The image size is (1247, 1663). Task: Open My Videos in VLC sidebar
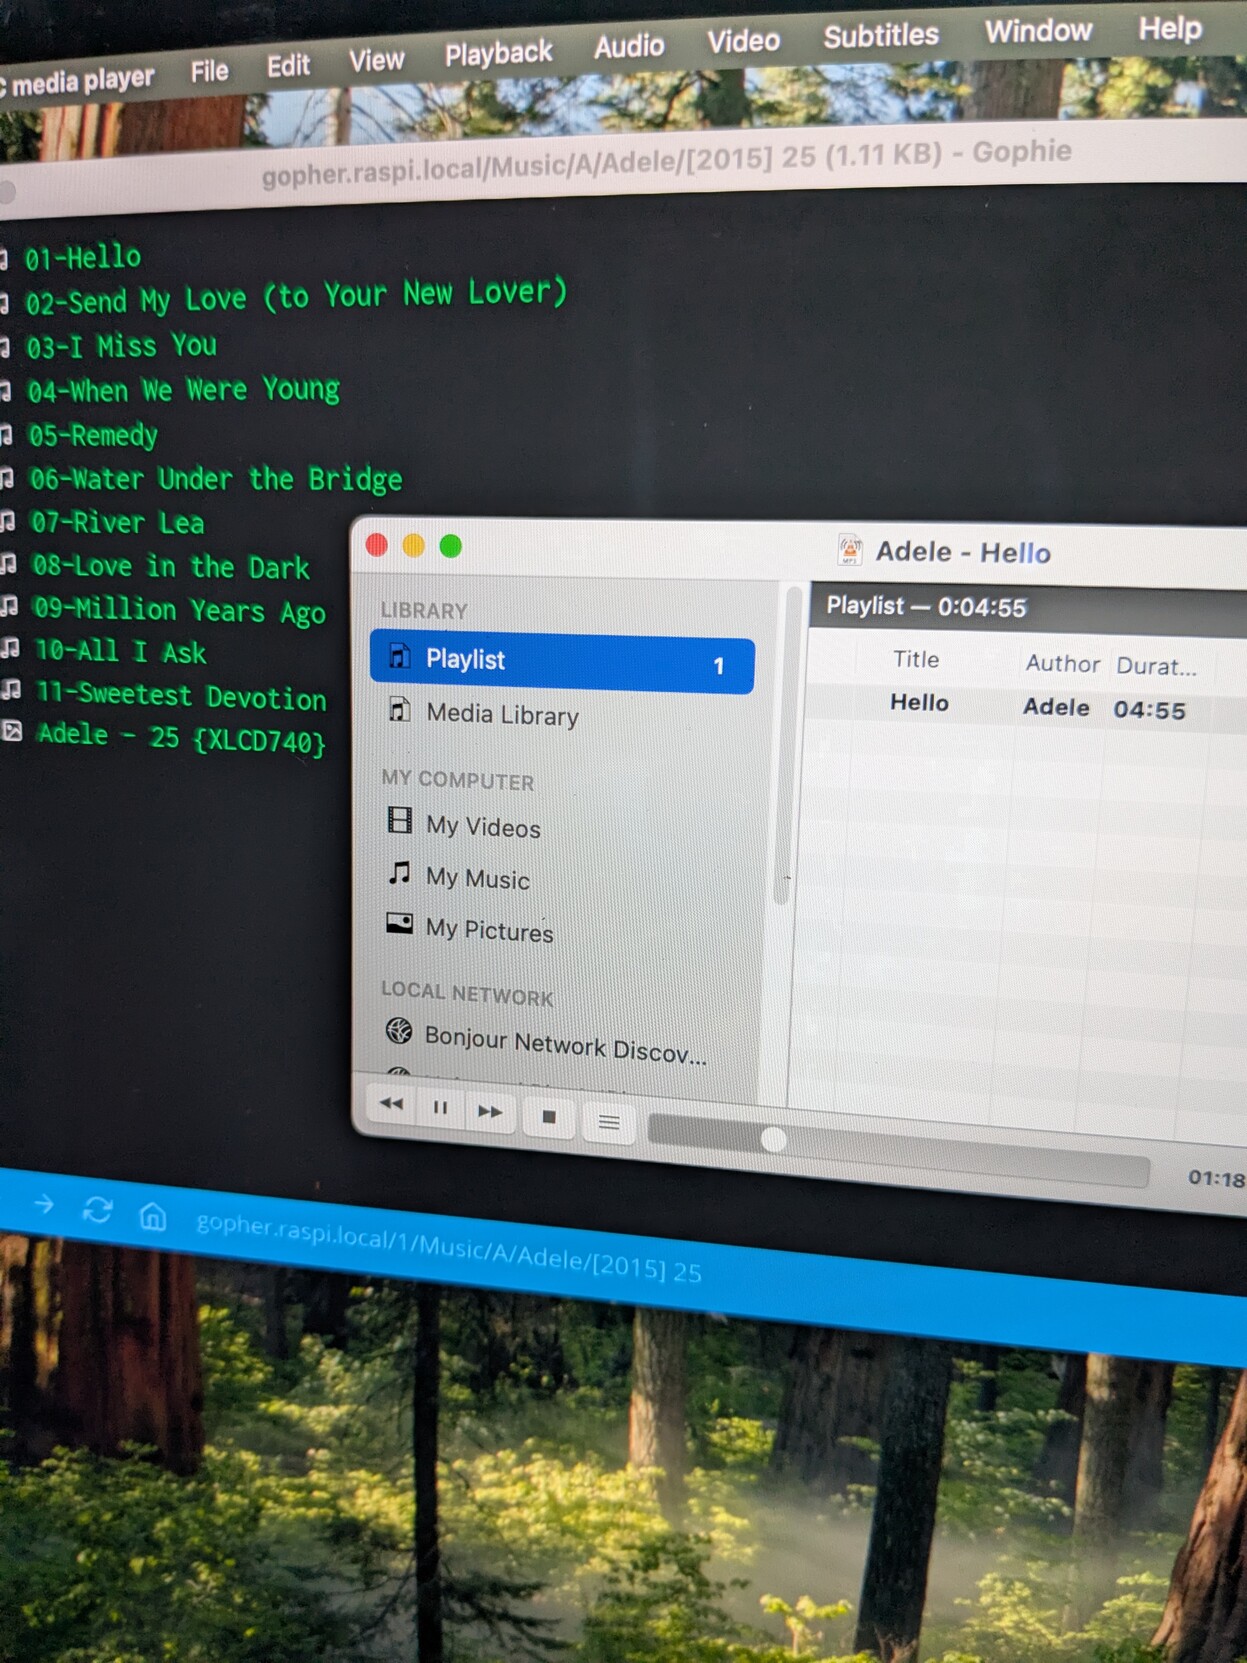[483, 827]
